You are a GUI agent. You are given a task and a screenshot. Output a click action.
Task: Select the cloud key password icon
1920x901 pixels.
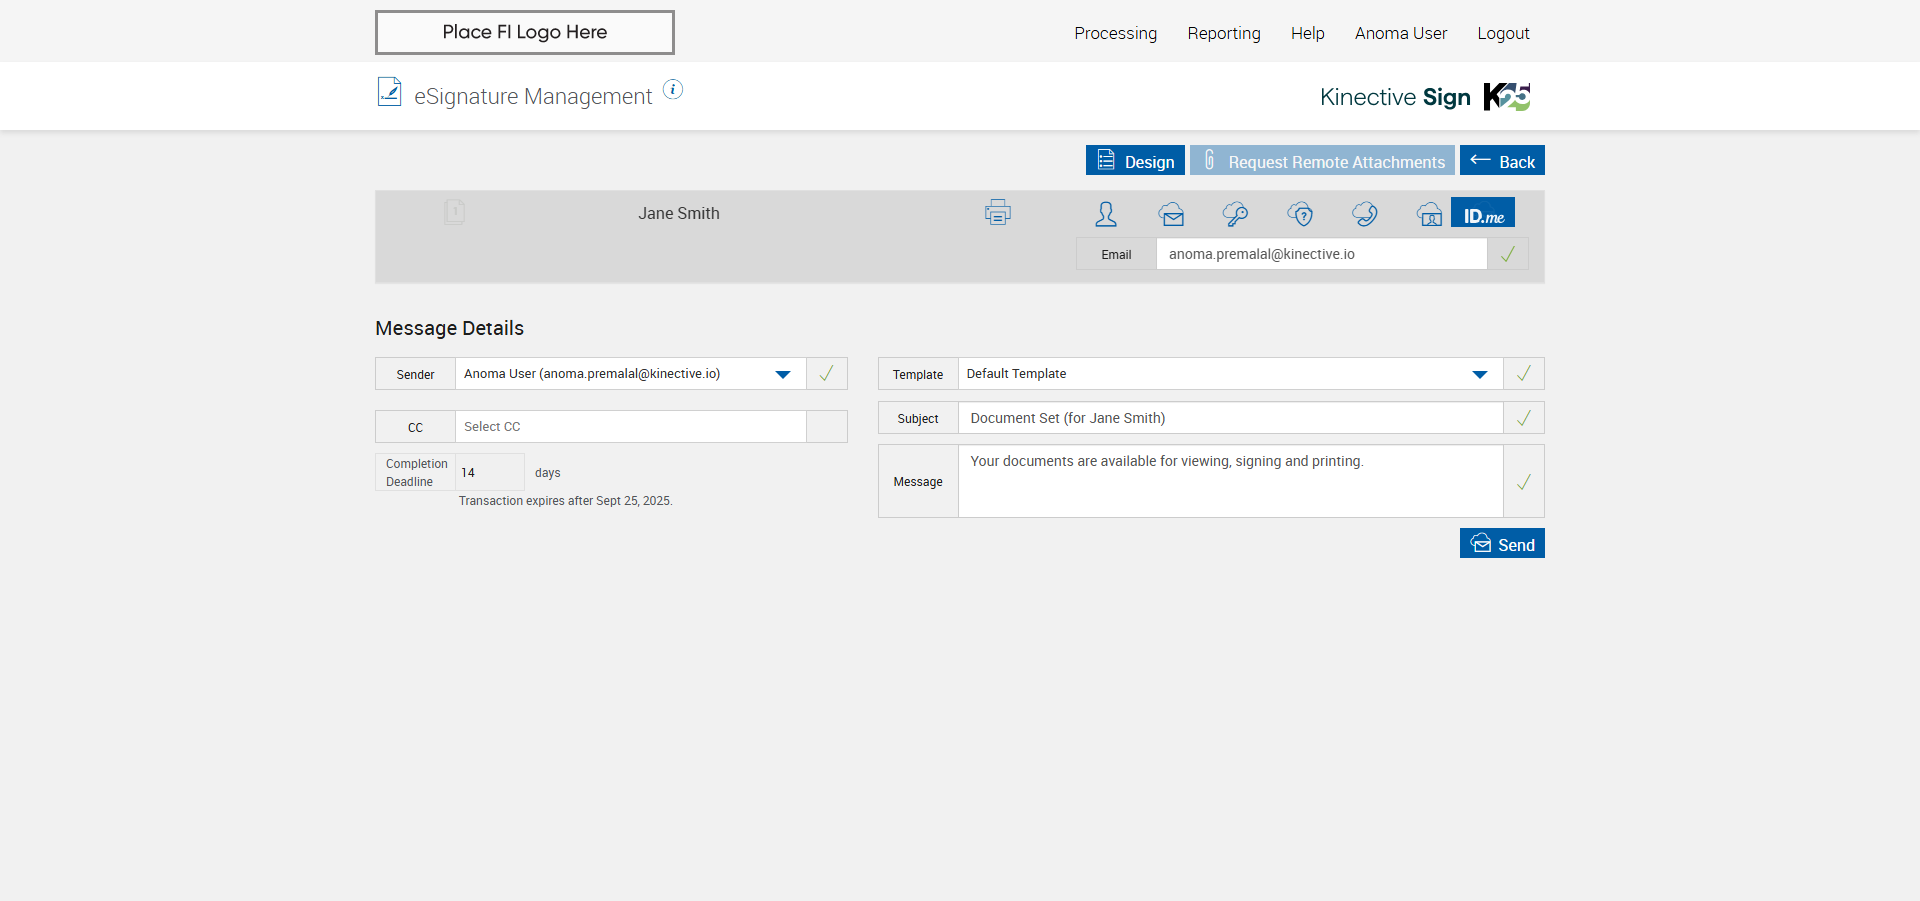coord(1235,214)
